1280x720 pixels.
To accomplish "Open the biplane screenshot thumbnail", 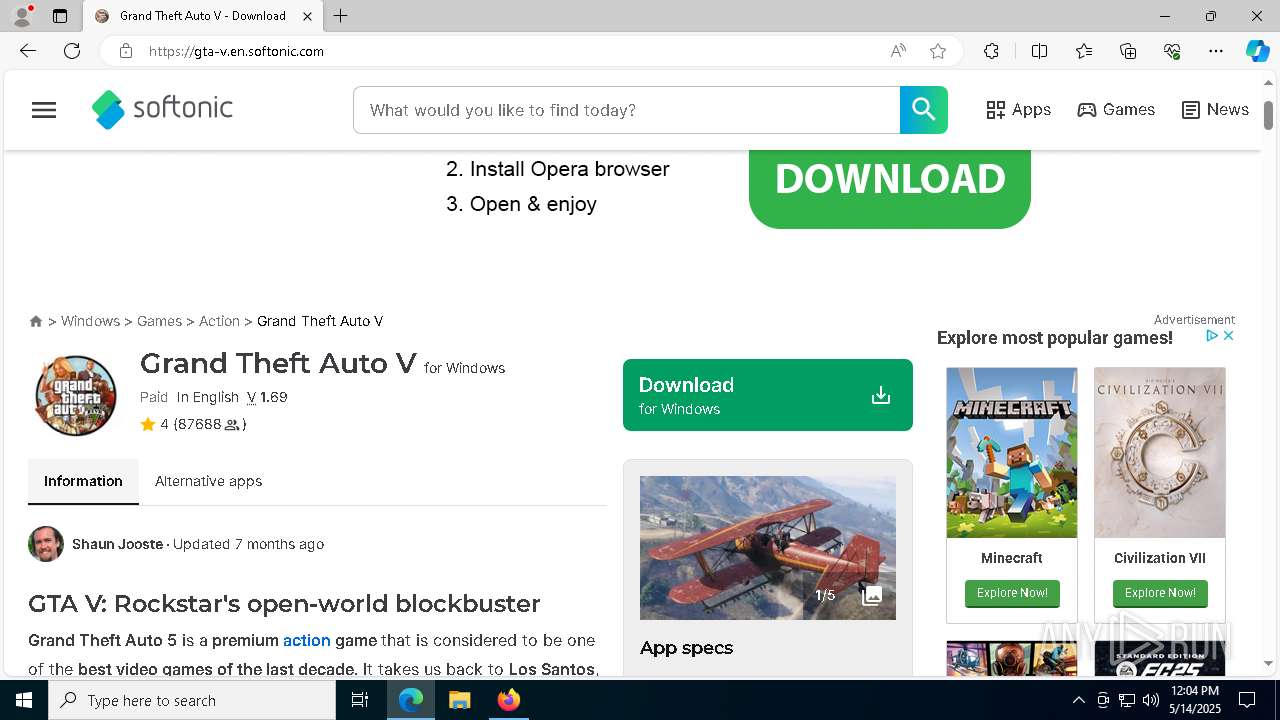I will (767, 547).
